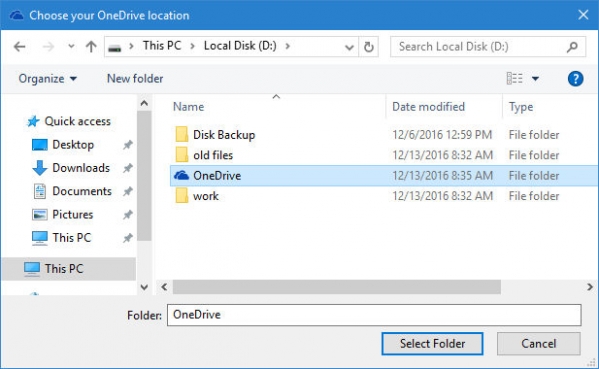Click navigation pane scroll up arrow

coord(144,103)
